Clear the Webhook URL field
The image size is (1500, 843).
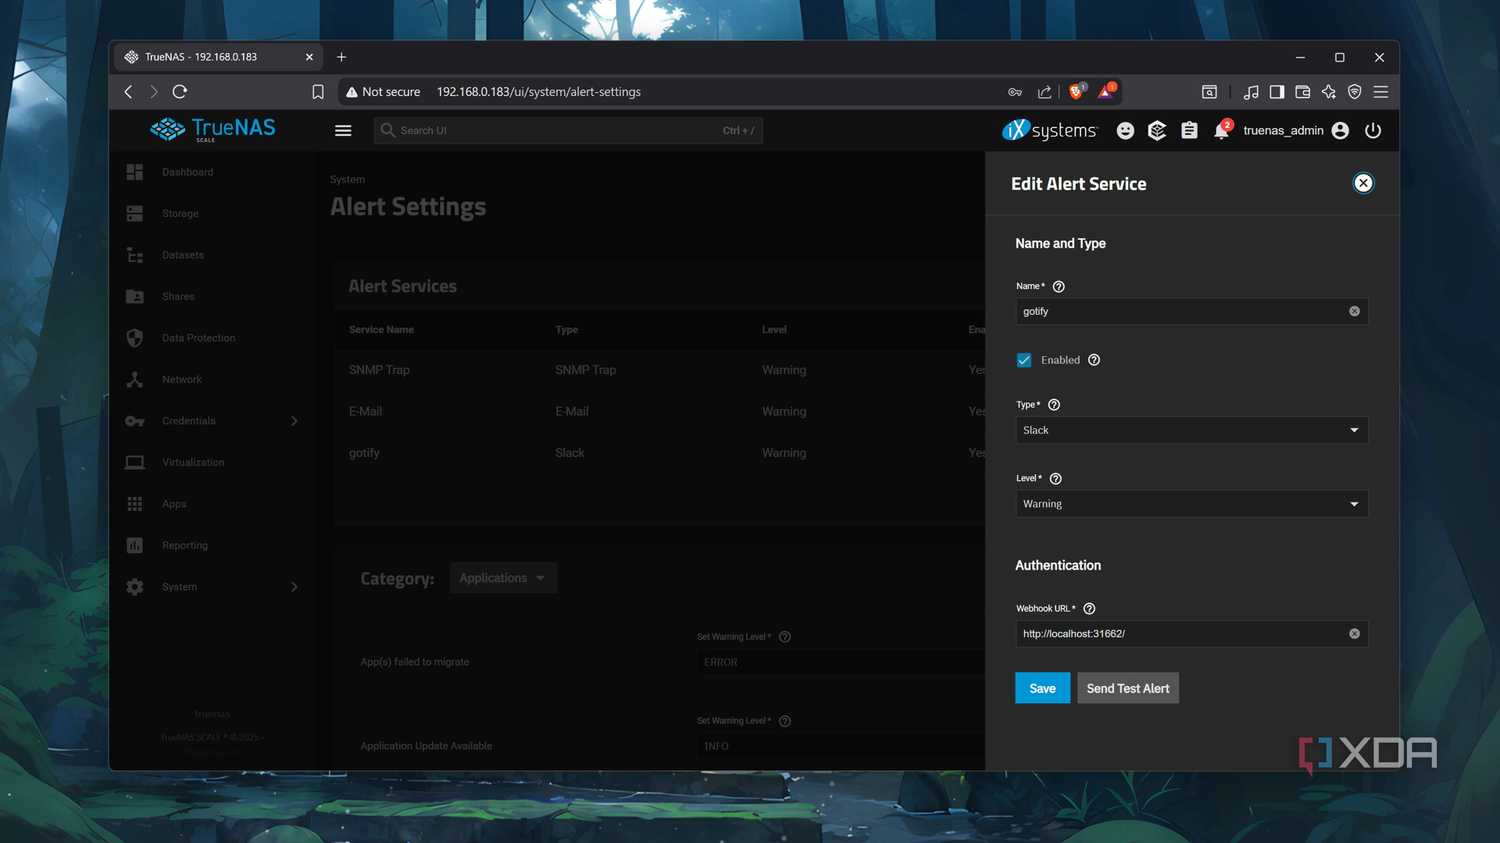coord(1354,634)
